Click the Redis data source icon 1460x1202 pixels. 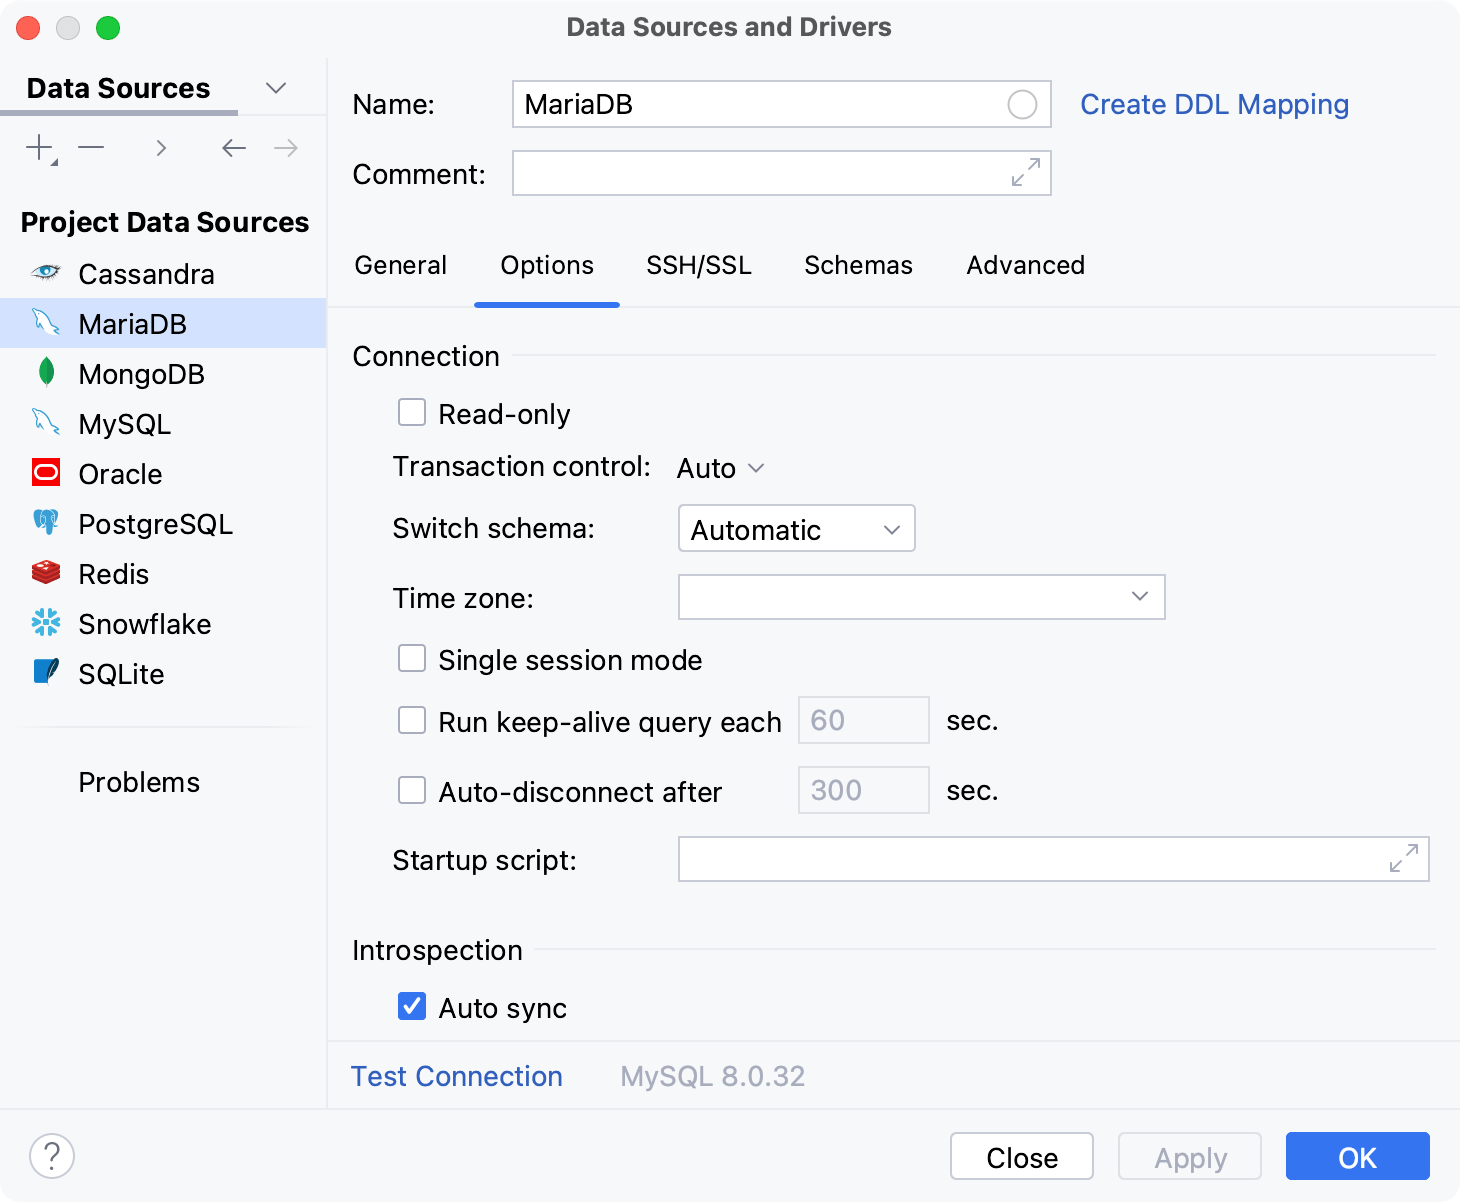46,573
